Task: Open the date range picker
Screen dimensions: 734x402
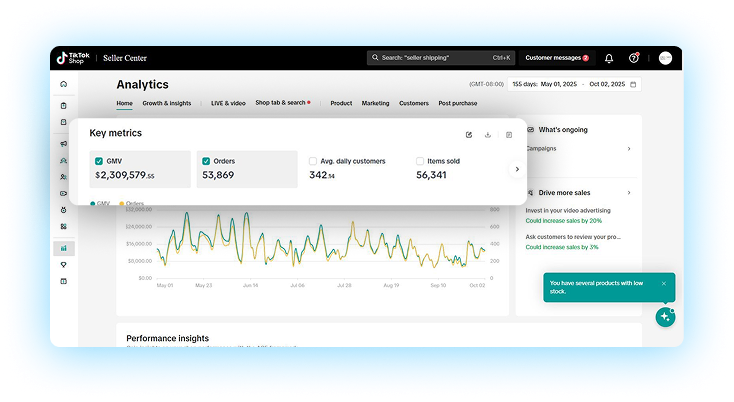Action: coord(575,84)
